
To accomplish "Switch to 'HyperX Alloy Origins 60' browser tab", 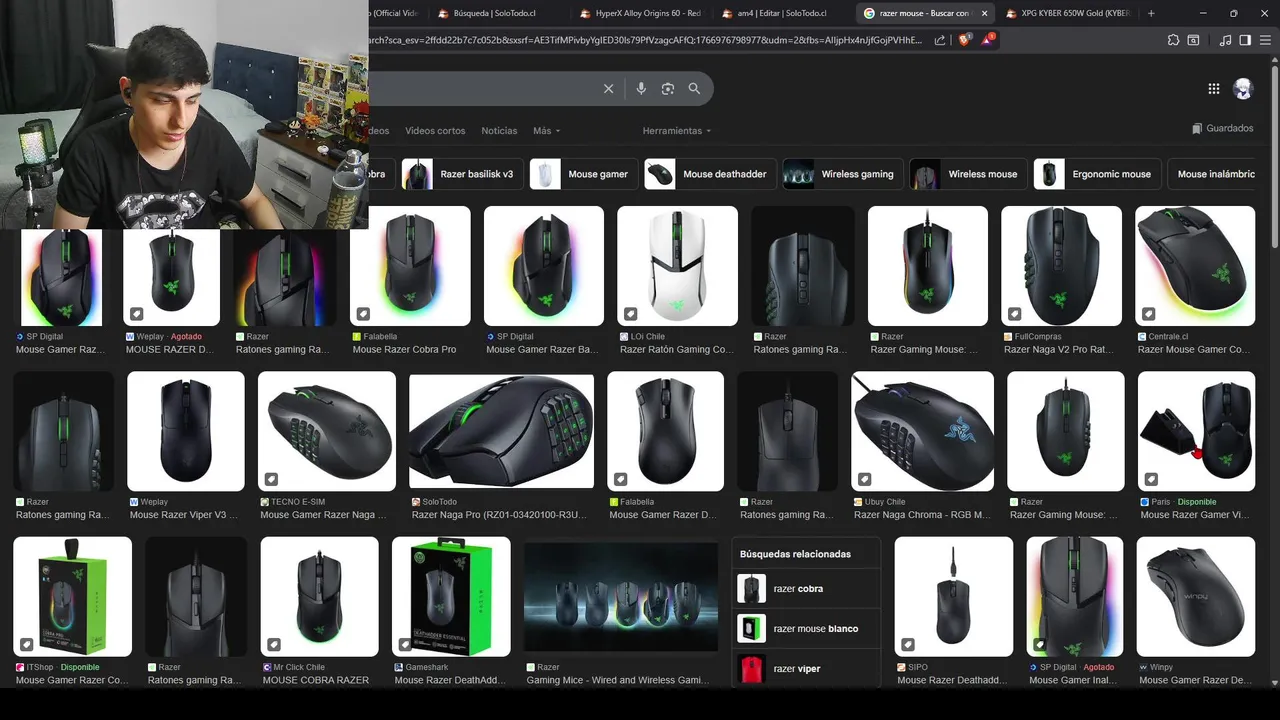I will click(x=641, y=13).
